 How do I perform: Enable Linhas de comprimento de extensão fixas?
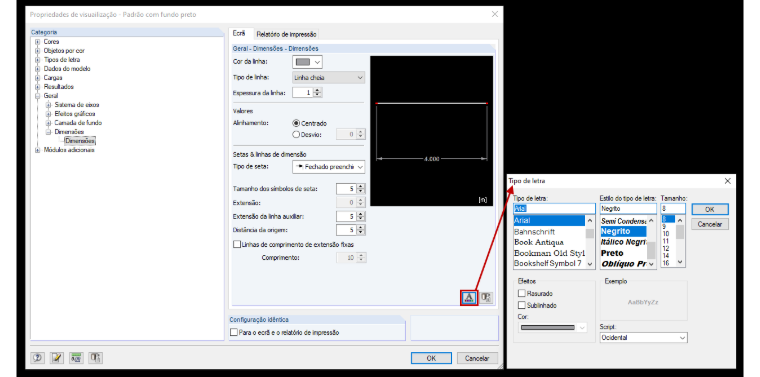237,245
